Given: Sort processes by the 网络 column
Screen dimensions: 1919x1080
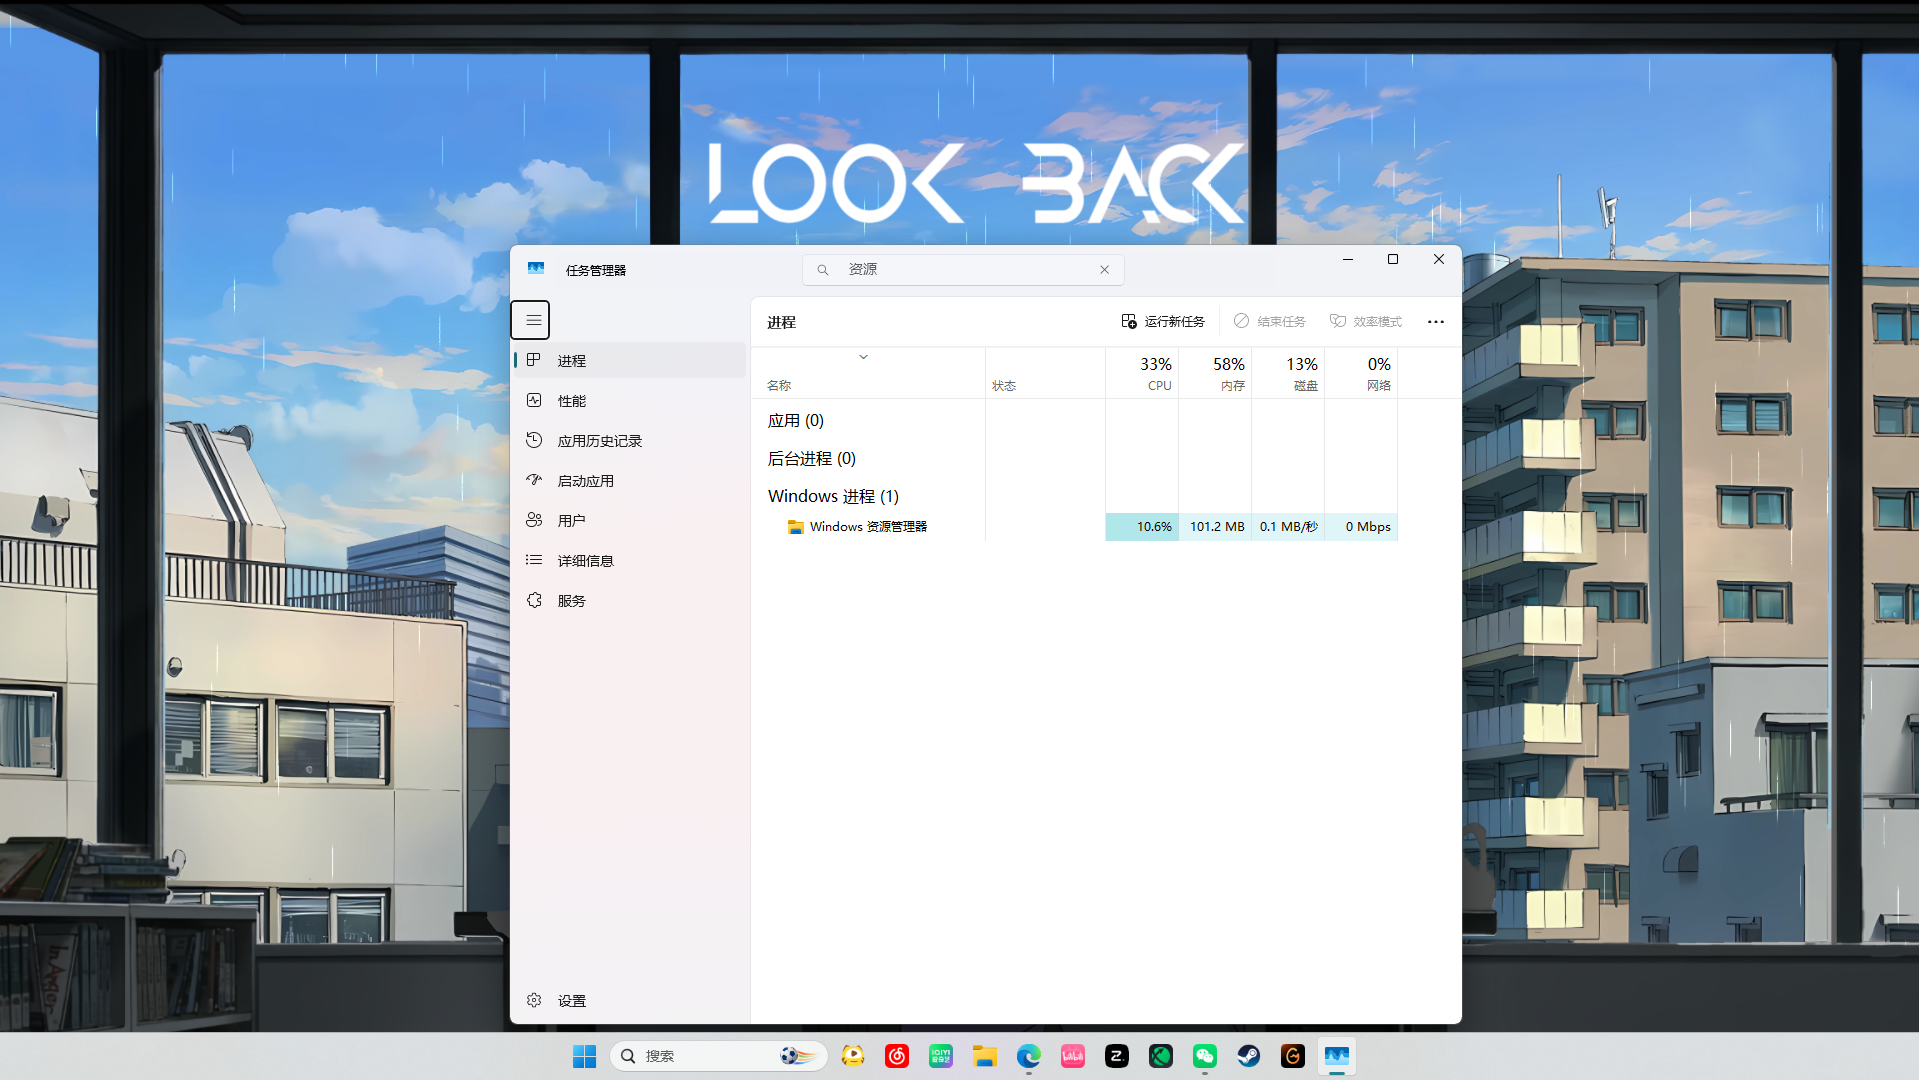Looking at the screenshot, I should (x=1361, y=373).
